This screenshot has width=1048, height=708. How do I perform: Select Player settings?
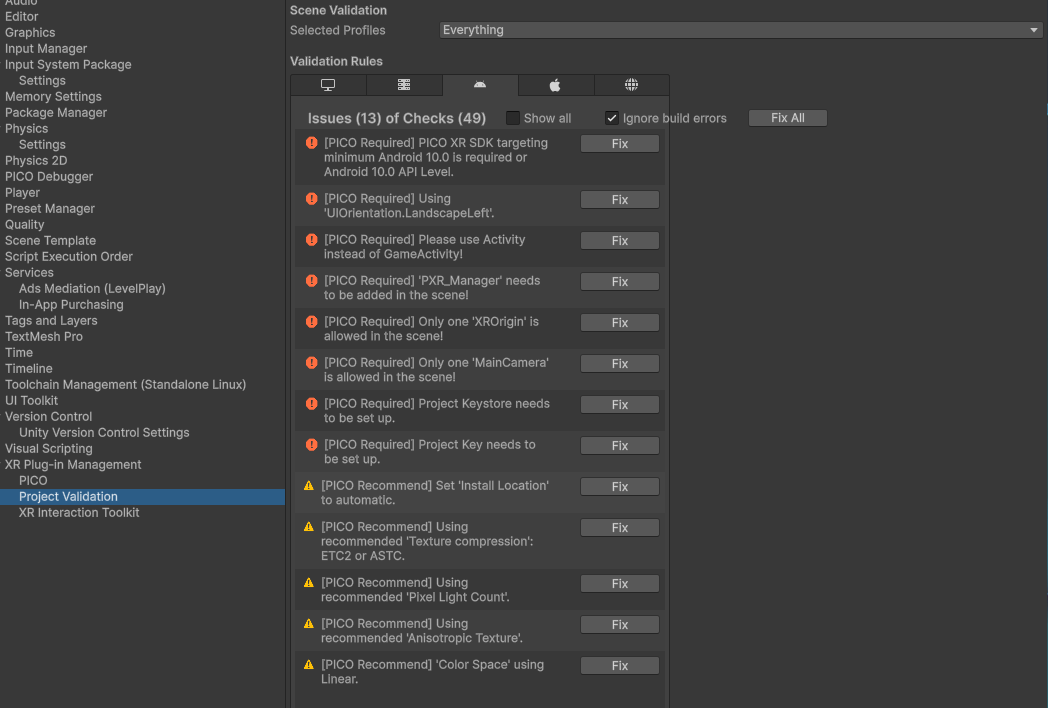point(23,193)
